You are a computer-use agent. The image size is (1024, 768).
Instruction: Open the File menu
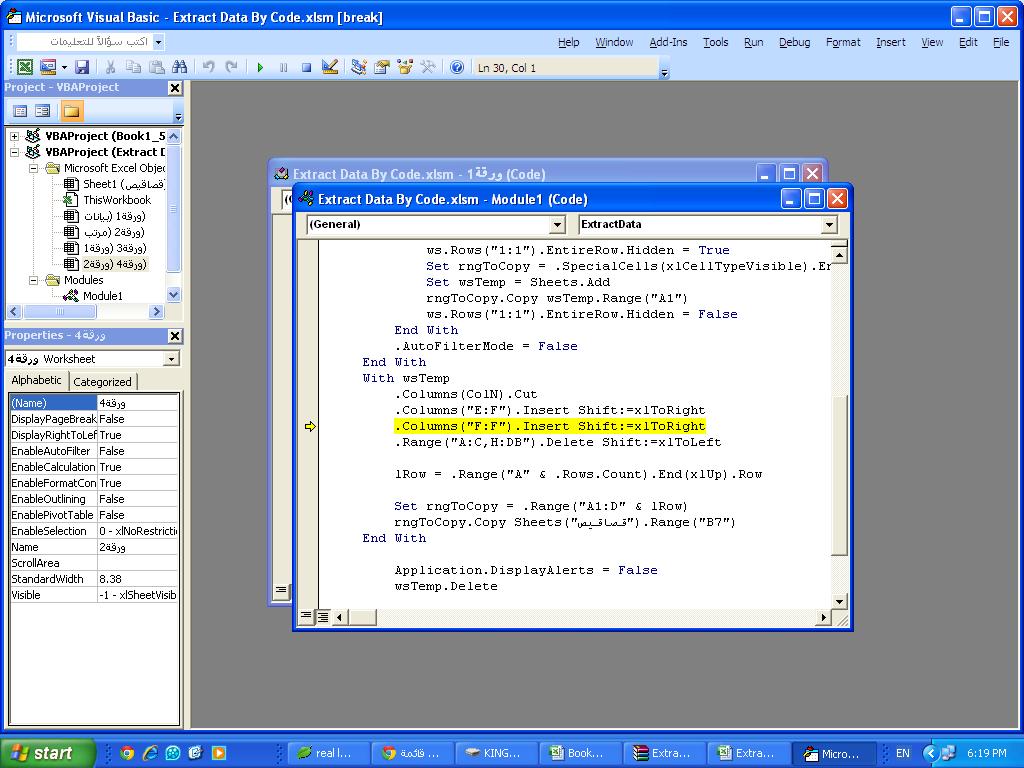coord(1000,42)
